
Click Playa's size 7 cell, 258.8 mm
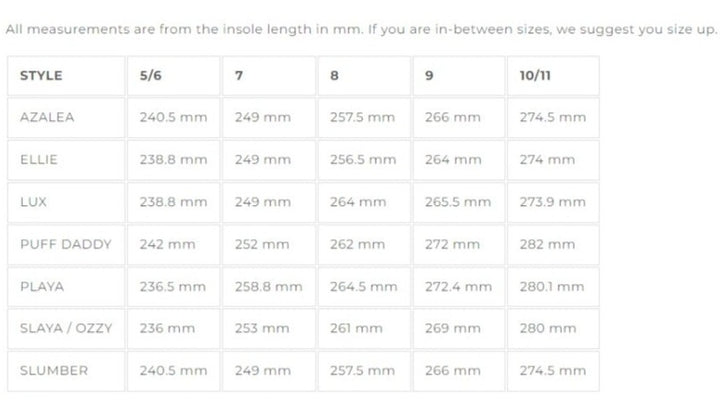coord(268,286)
